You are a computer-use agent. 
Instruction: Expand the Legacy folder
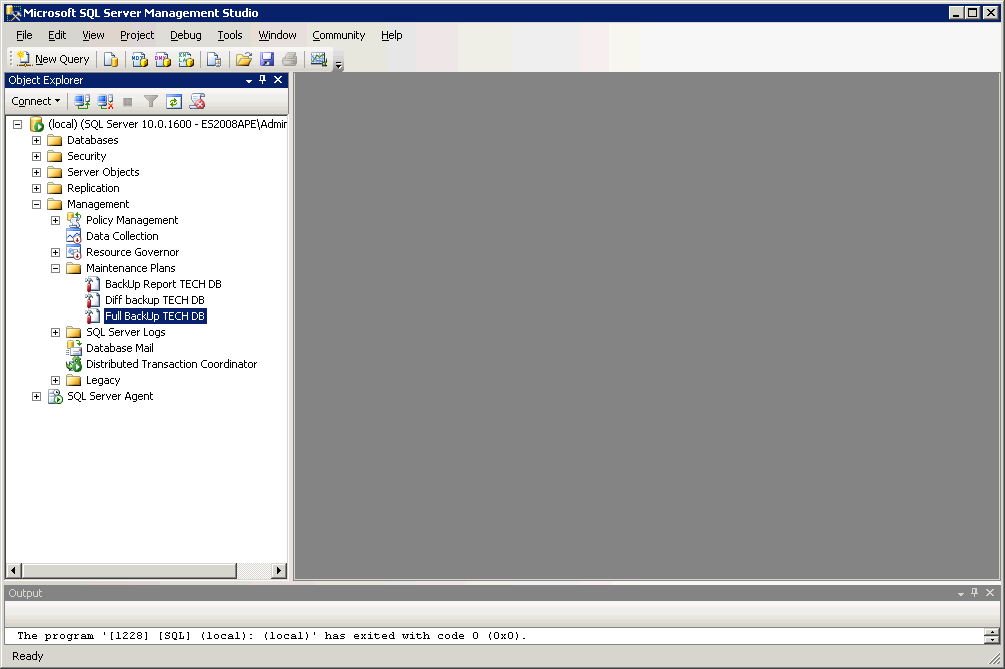coord(56,381)
